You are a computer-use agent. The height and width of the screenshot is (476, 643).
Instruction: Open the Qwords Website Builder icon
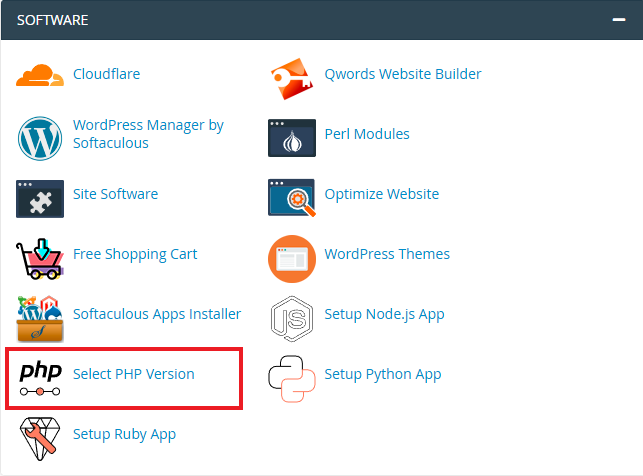point(292,75)
